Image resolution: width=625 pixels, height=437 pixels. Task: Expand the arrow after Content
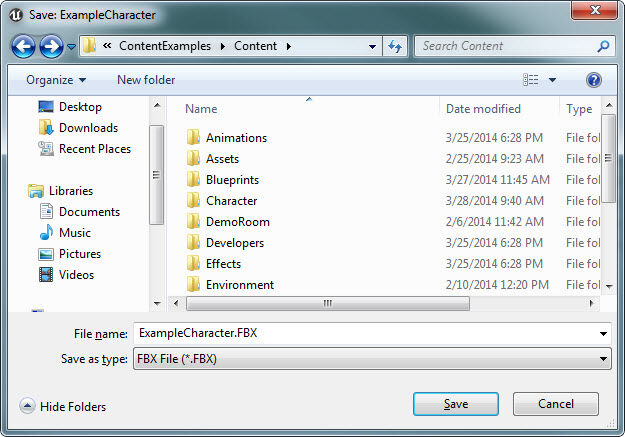pos(289,46)
